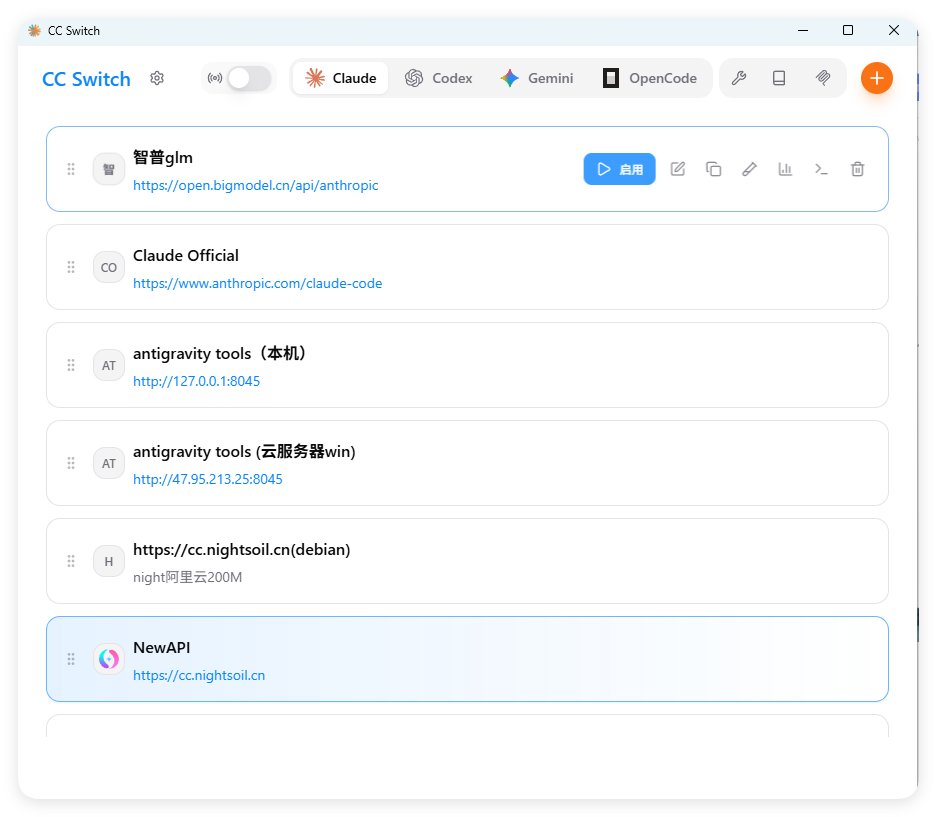Viewport: 937px width, 817px height.
Task: Click the drag handle of Claude Official card
Action: pyautogui.click(x=71, y=267)
